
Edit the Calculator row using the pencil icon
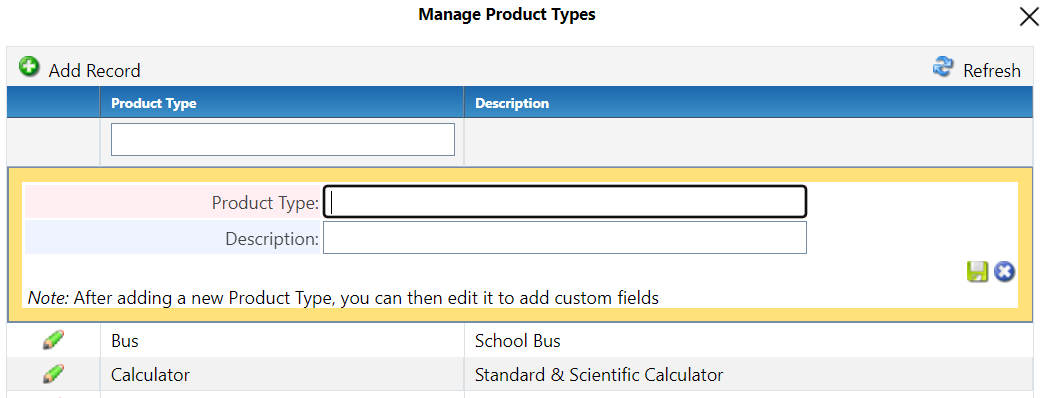coord(53,374)
